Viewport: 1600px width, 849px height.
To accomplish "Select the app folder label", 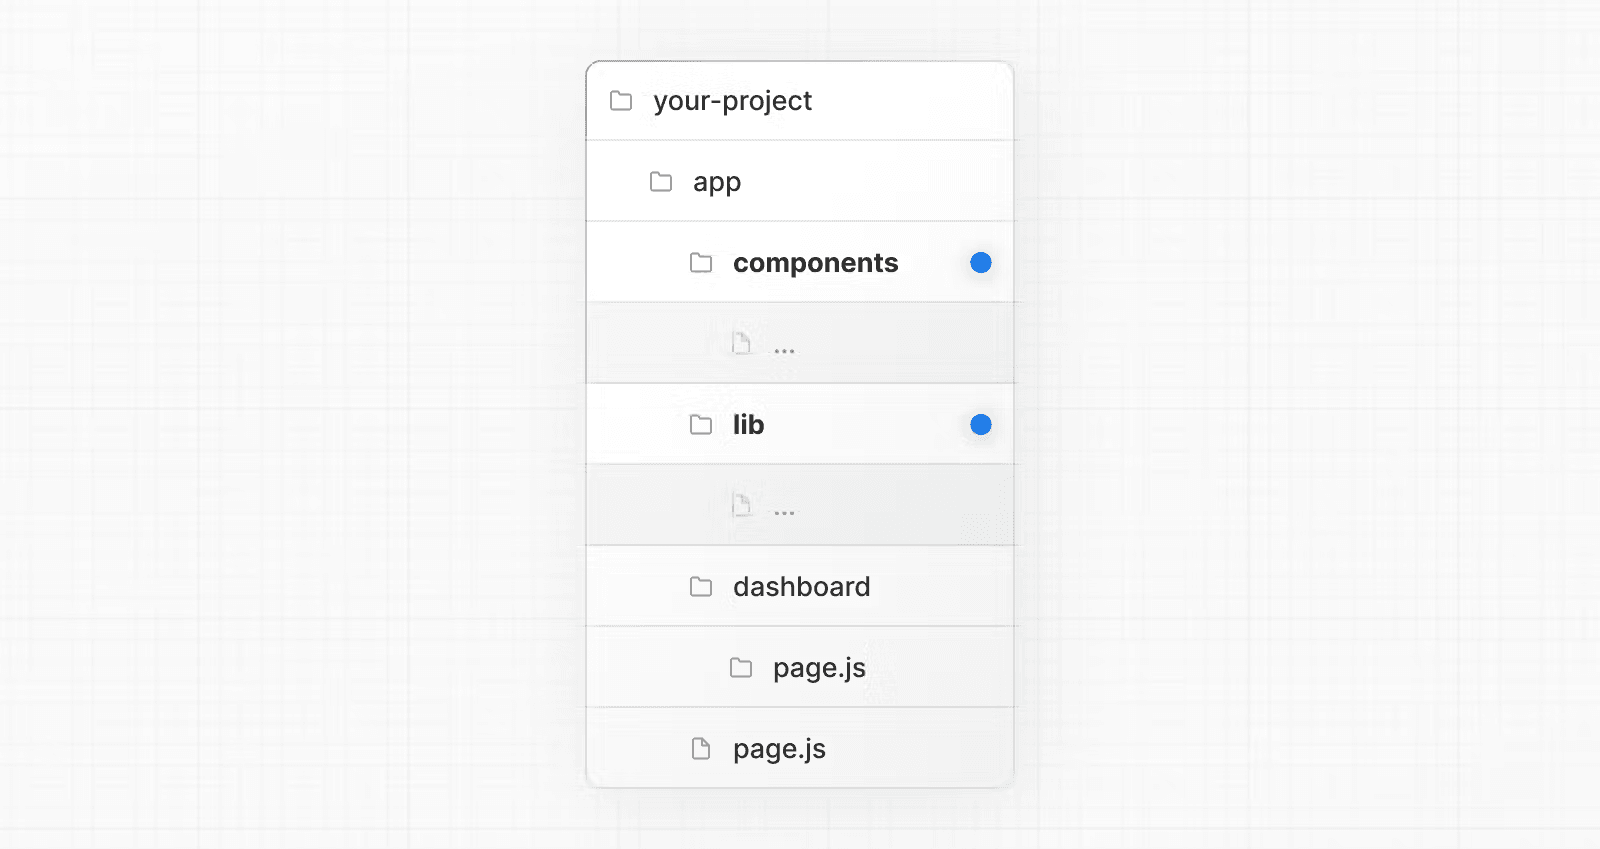I will point(717,182).
